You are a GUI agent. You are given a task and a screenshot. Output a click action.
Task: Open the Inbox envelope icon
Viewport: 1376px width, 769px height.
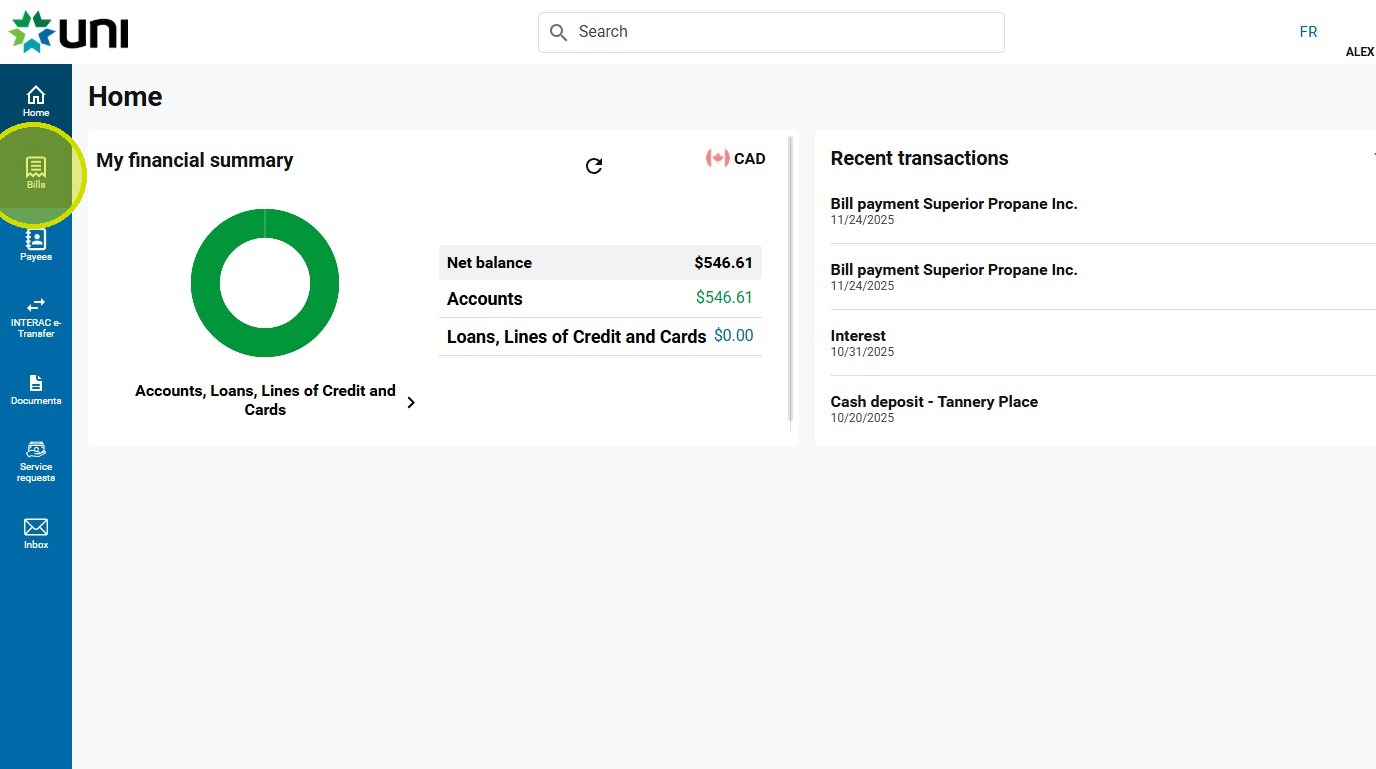pos(36,533)
